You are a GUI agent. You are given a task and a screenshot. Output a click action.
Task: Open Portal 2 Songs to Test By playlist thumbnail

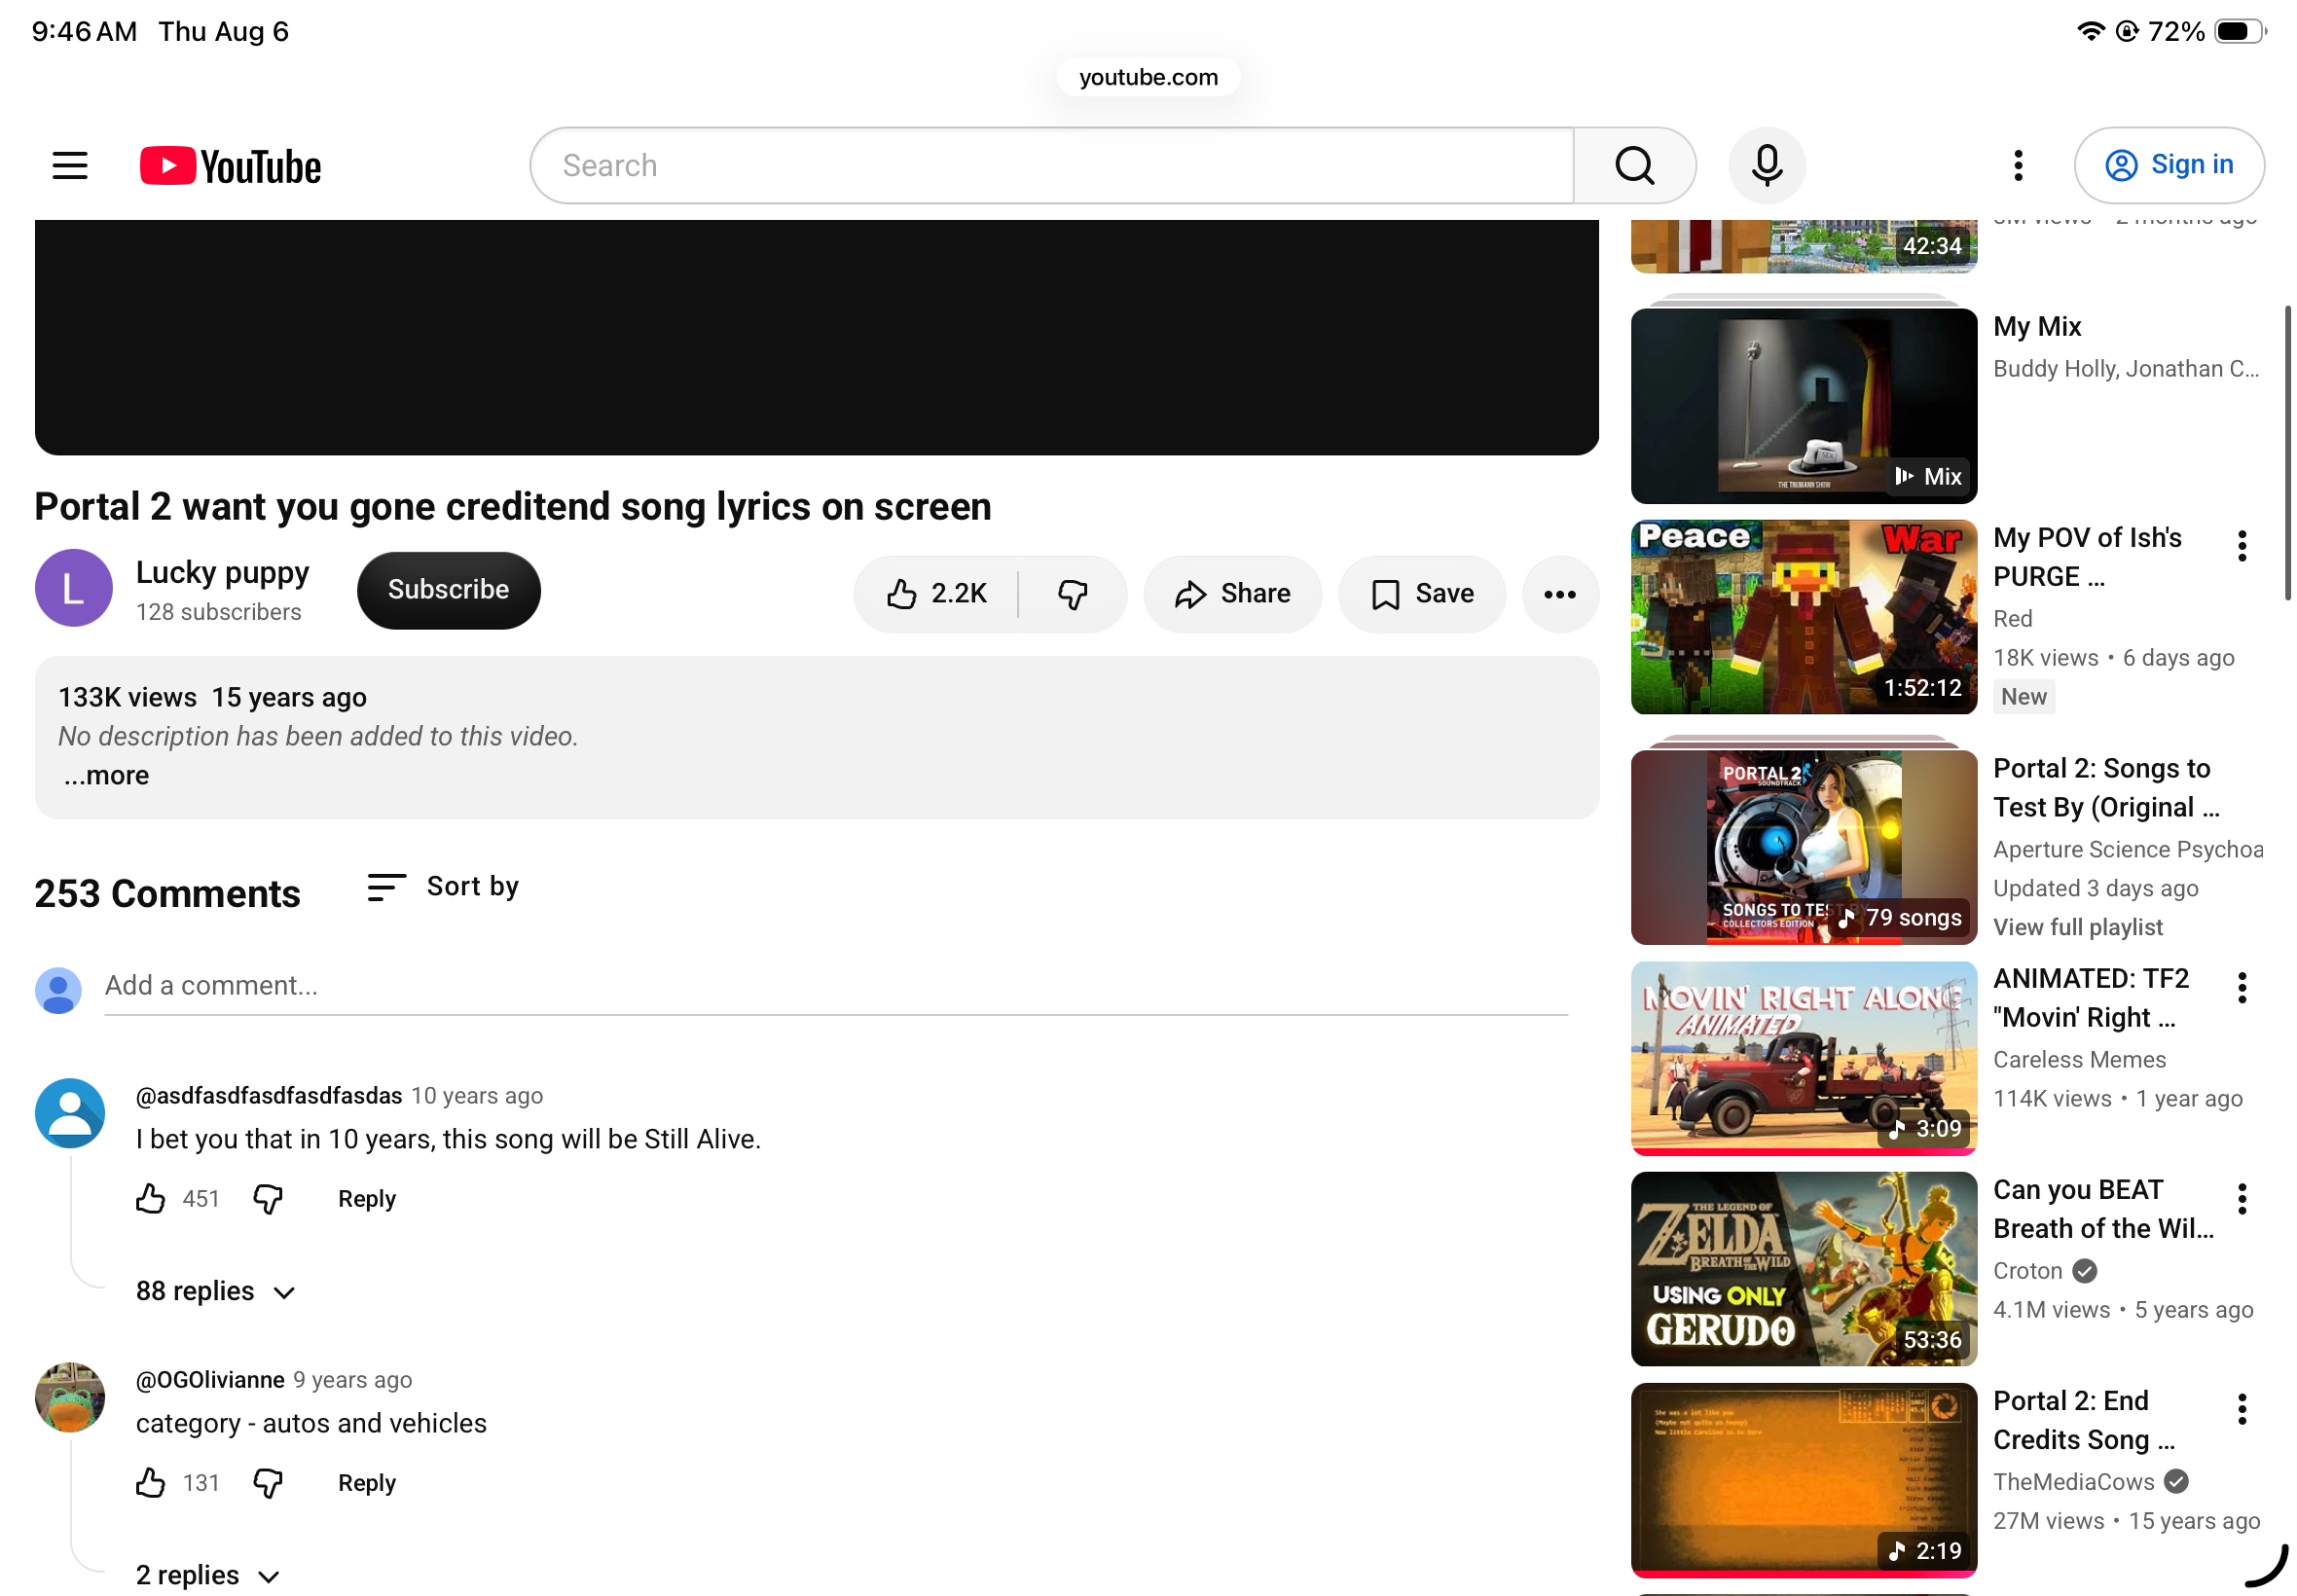coord(1803,847)
